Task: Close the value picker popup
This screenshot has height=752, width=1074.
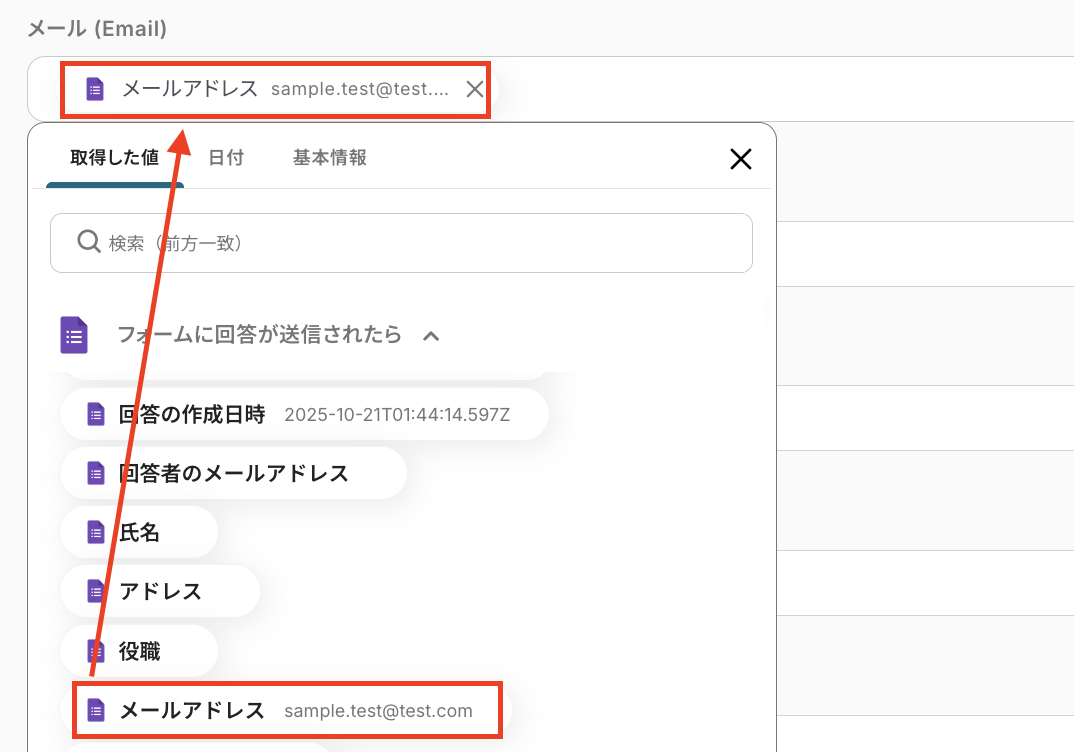Action: (x=740, y=159)
